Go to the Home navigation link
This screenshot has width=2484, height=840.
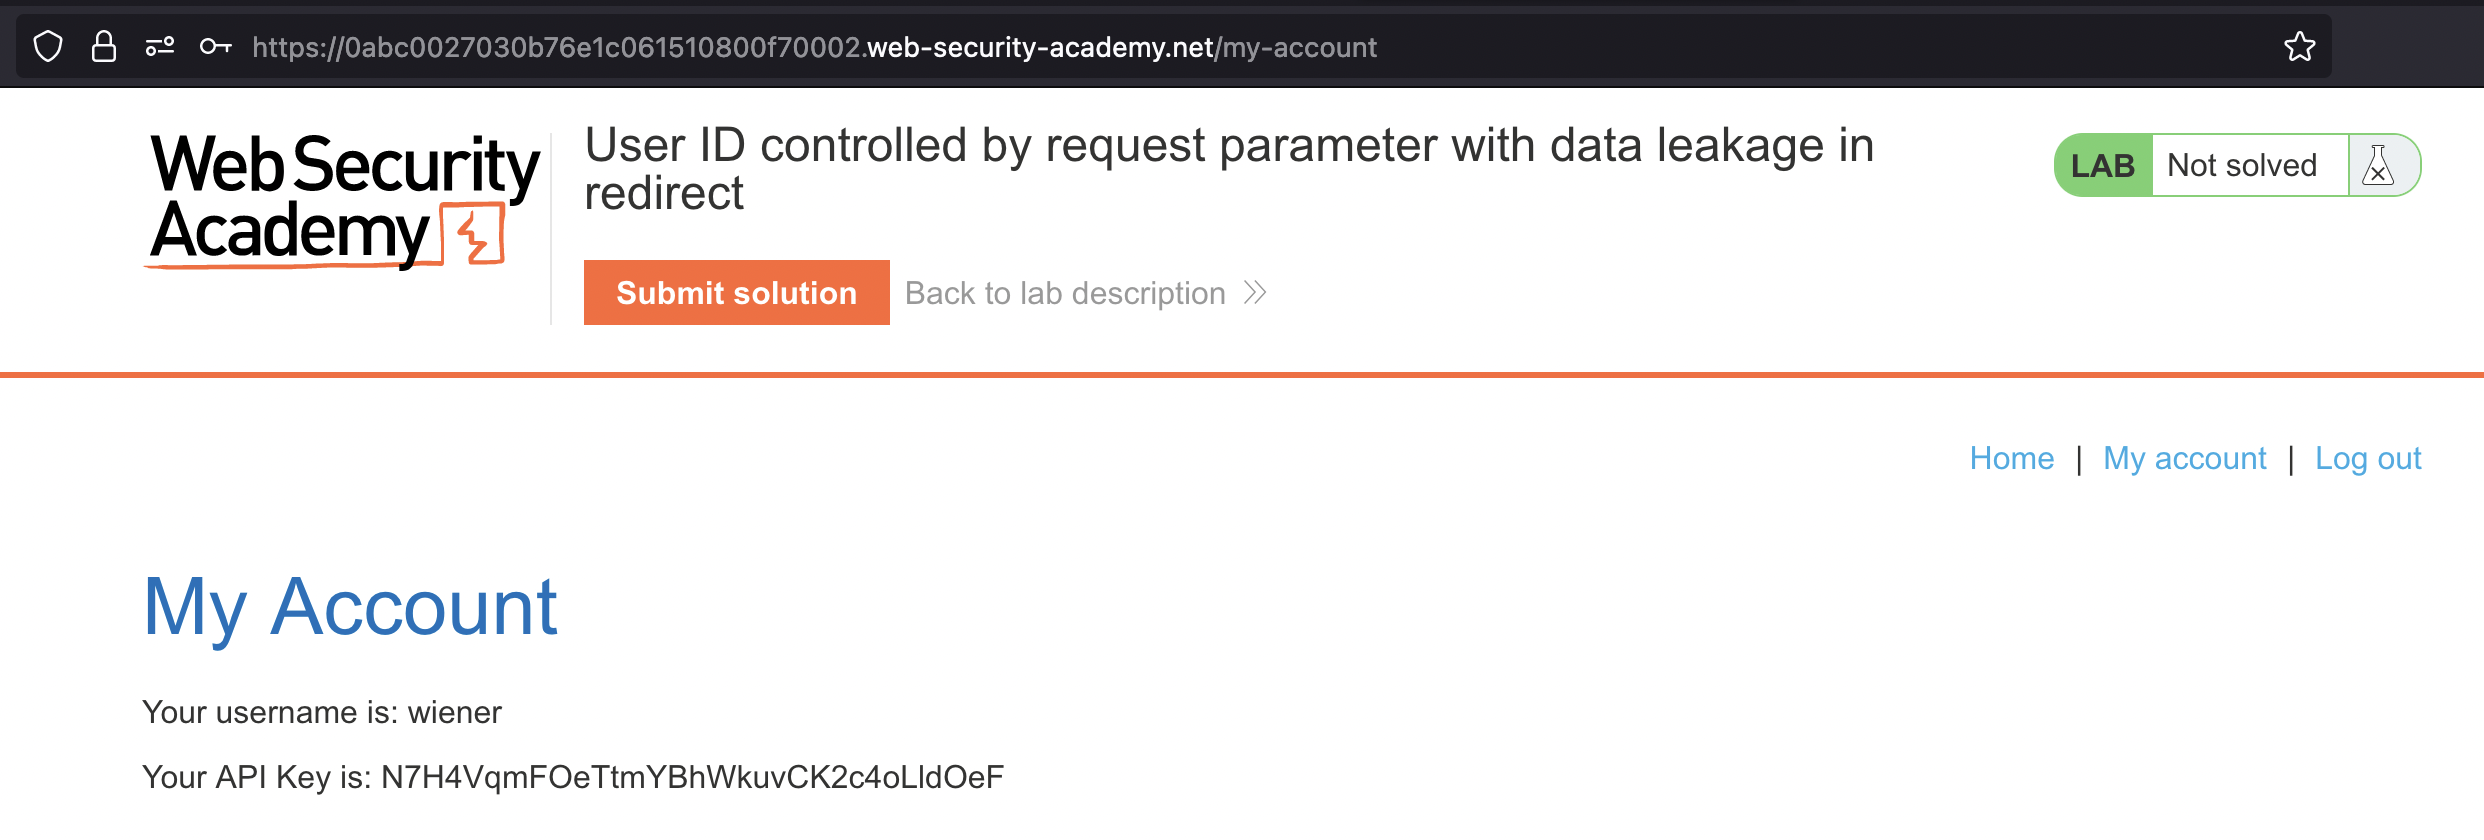[2011, 459]
